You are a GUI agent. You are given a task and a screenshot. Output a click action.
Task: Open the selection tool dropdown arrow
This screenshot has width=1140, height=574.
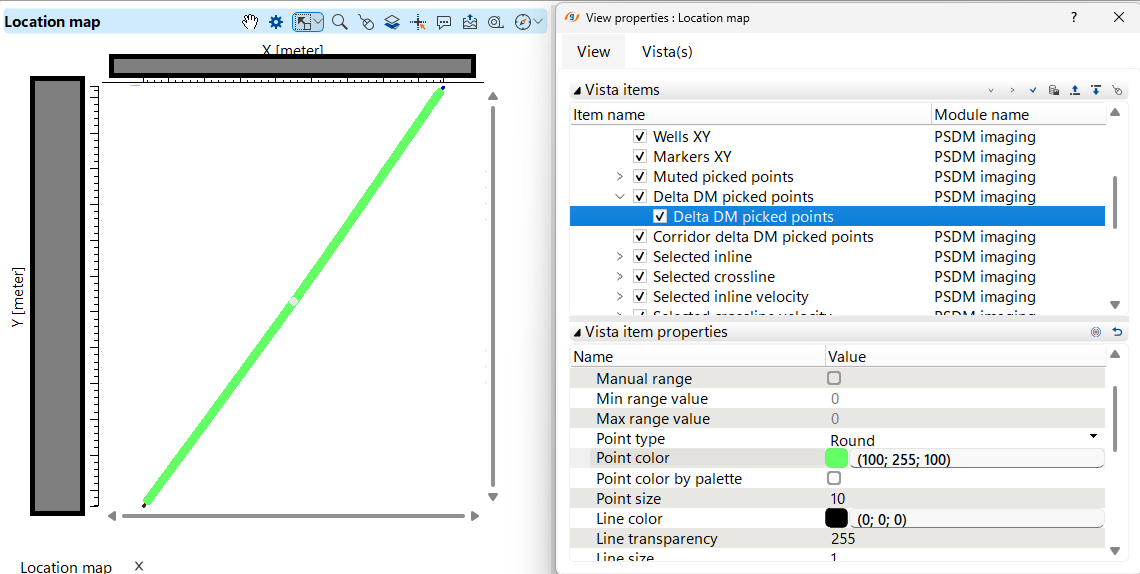click(318, 22)
